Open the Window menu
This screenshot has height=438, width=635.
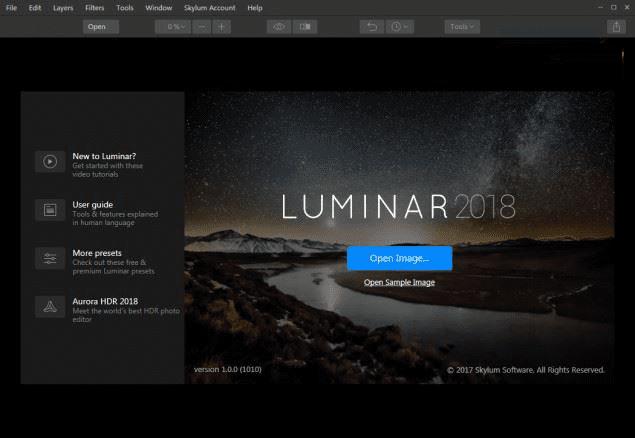click(x=159, y=8)
